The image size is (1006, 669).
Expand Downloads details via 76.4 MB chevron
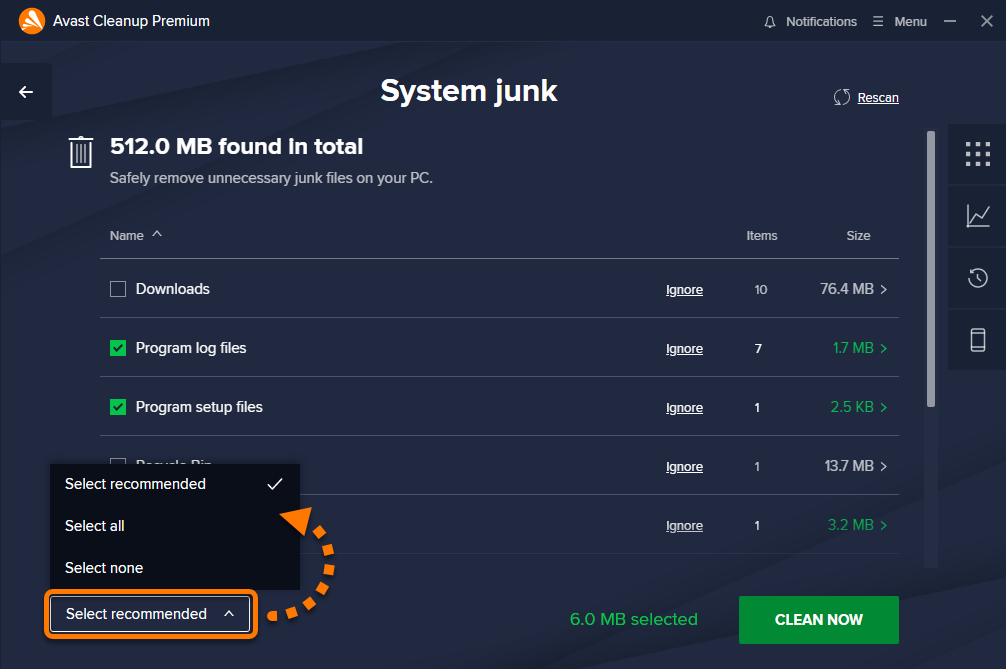coord(883,289)
